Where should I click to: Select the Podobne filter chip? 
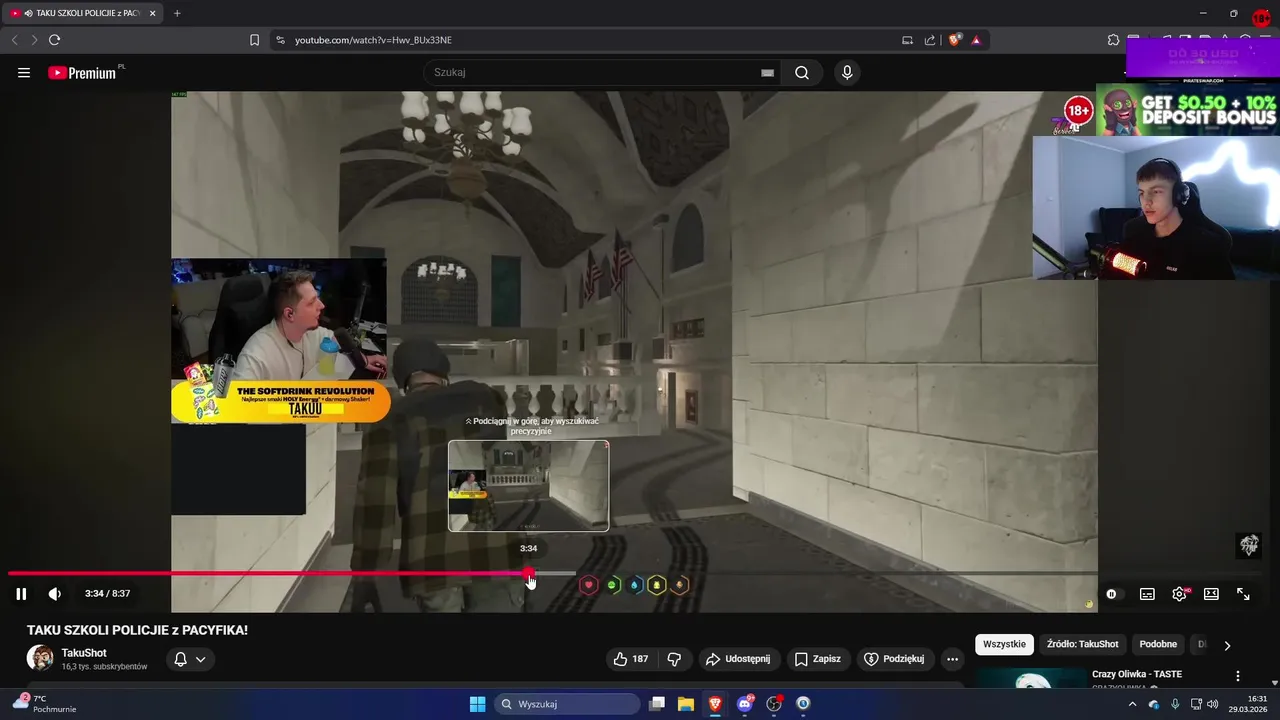(x=1158, y=644)
